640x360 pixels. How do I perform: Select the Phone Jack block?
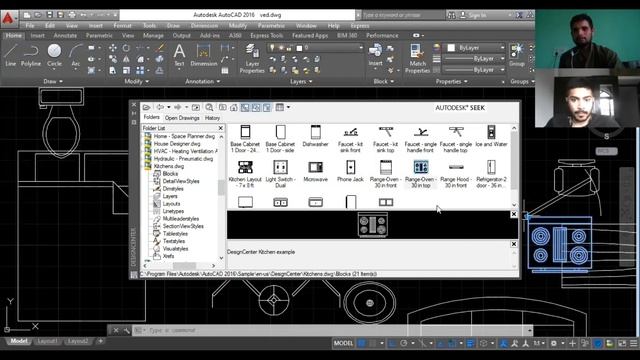(350, 171)
